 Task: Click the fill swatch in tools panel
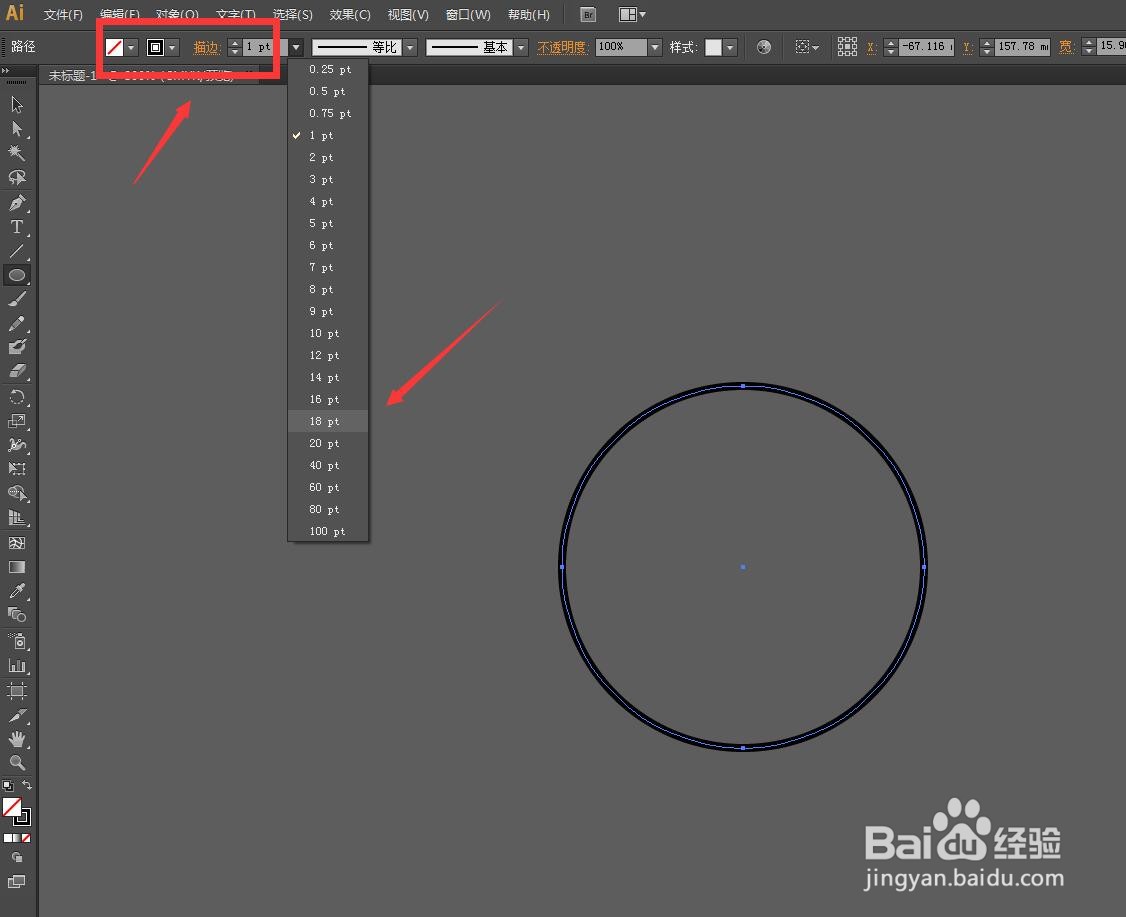[11, 807]
